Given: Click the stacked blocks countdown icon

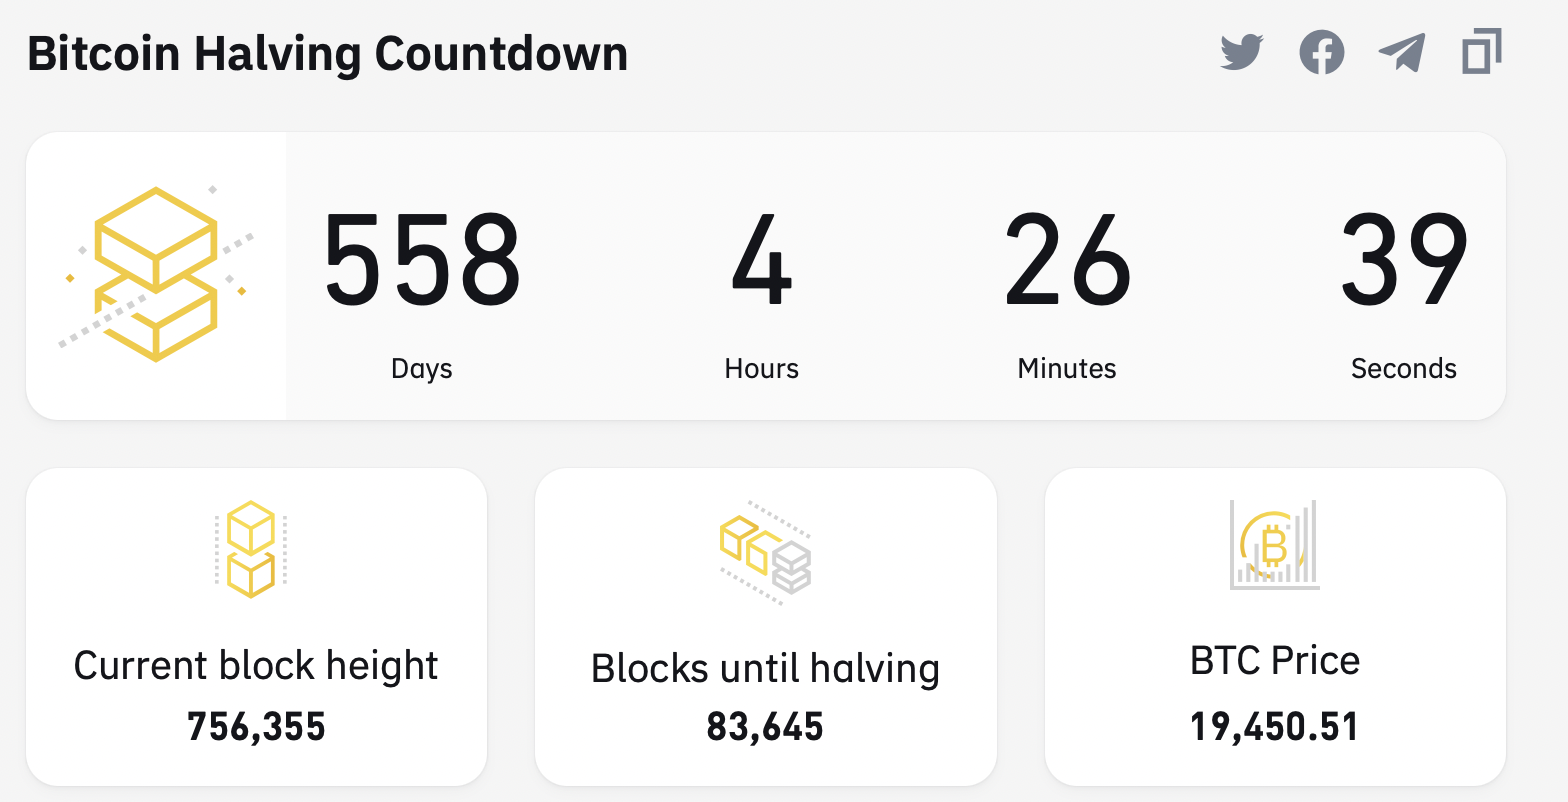Looking at the screenshot, I should click(x=156, y=274).
